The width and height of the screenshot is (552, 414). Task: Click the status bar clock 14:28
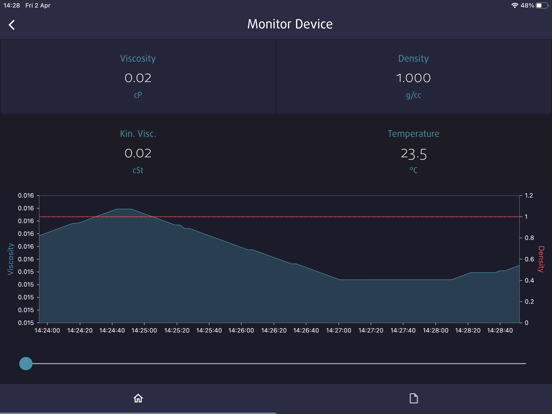coord(12,5)
